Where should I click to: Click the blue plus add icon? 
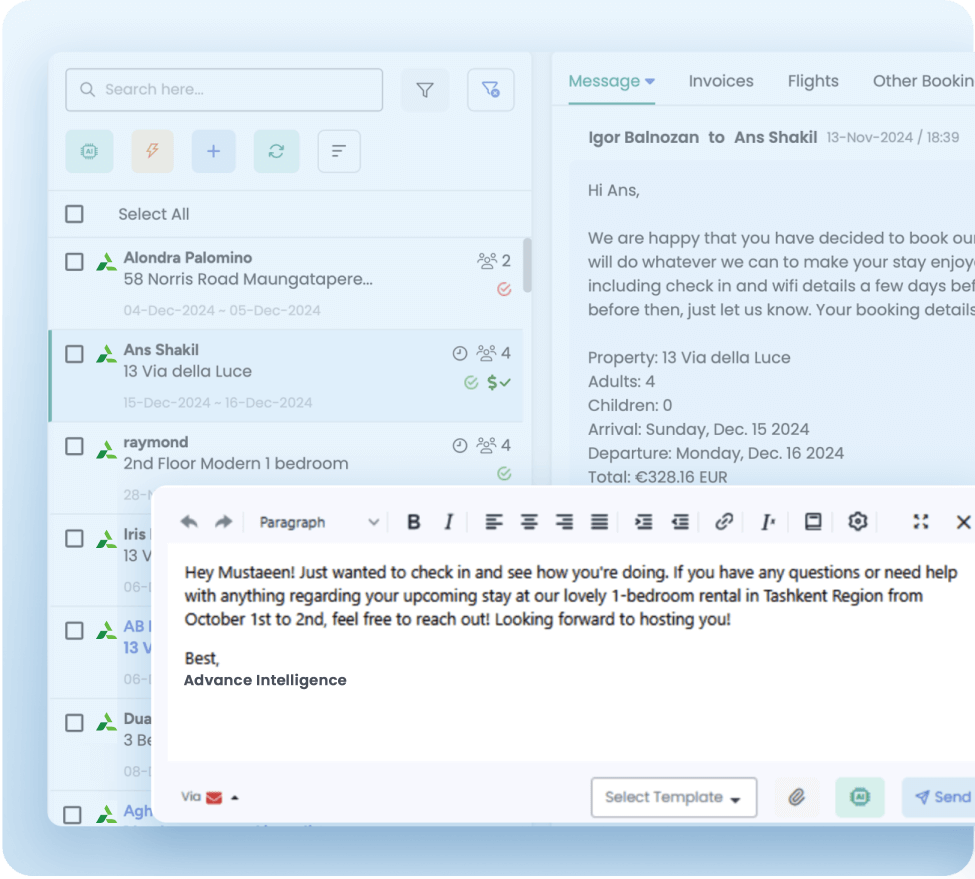coord(213,151)
